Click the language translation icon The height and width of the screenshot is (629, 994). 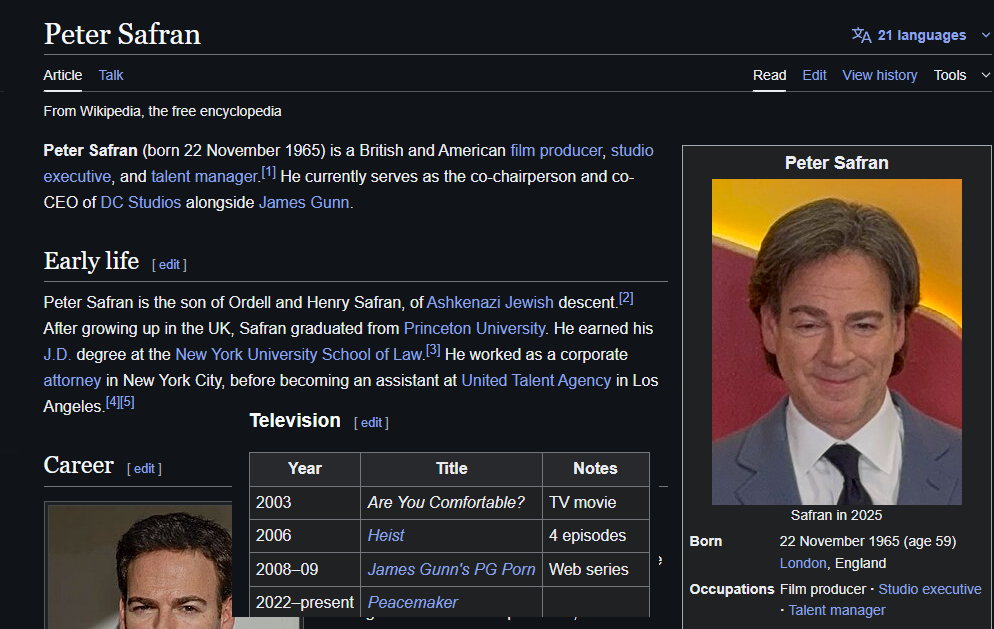coord(861,35)
